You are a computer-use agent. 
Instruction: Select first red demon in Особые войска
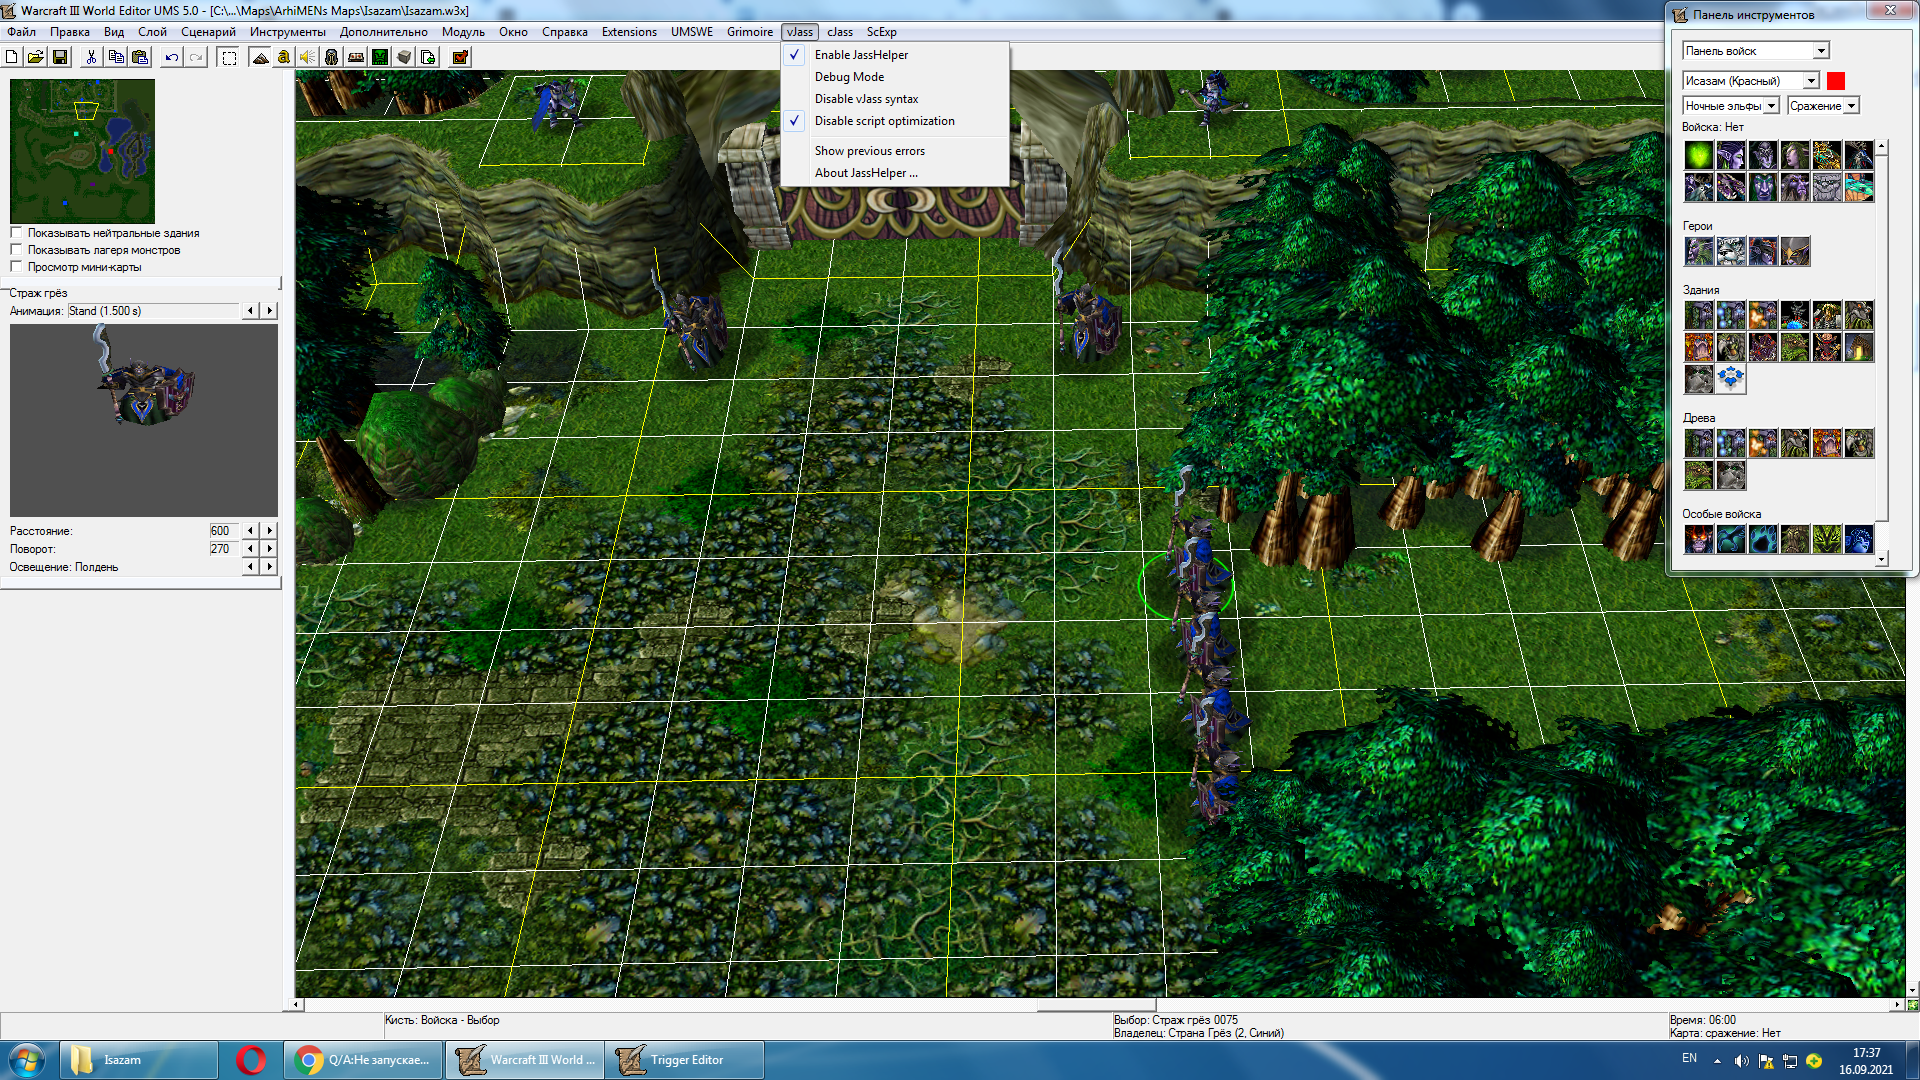(x=1699, y=539)
